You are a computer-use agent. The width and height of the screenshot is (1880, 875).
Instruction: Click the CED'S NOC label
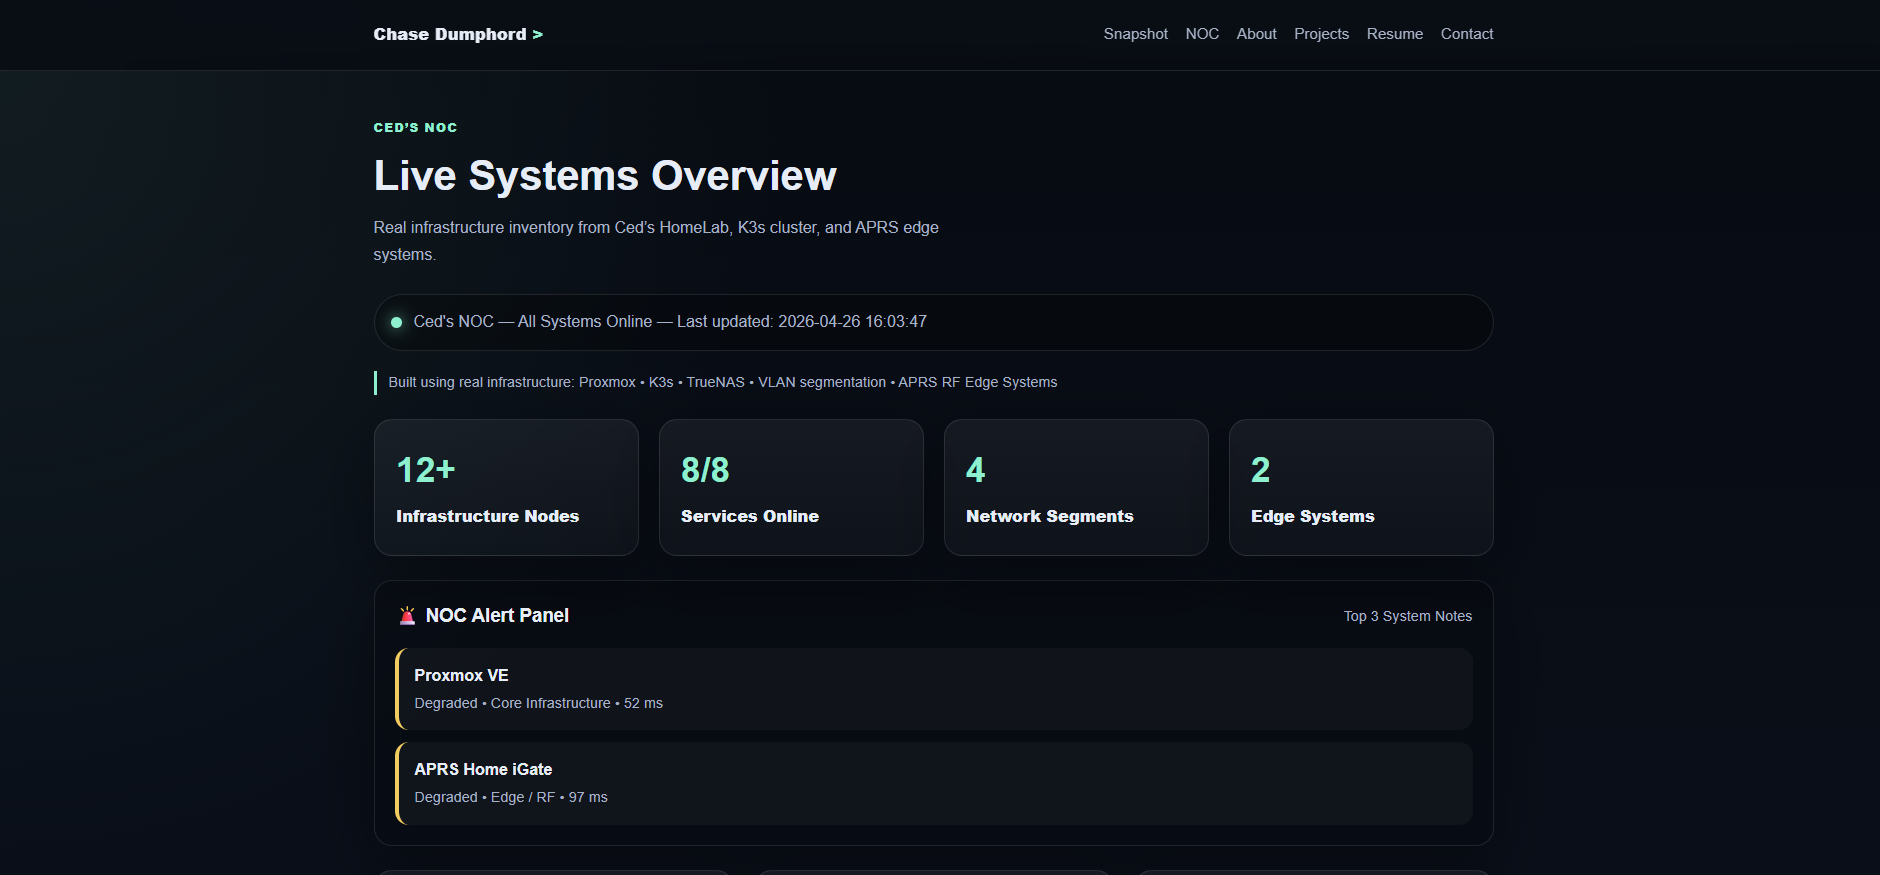pyautogui.click(x=415, y=128)
